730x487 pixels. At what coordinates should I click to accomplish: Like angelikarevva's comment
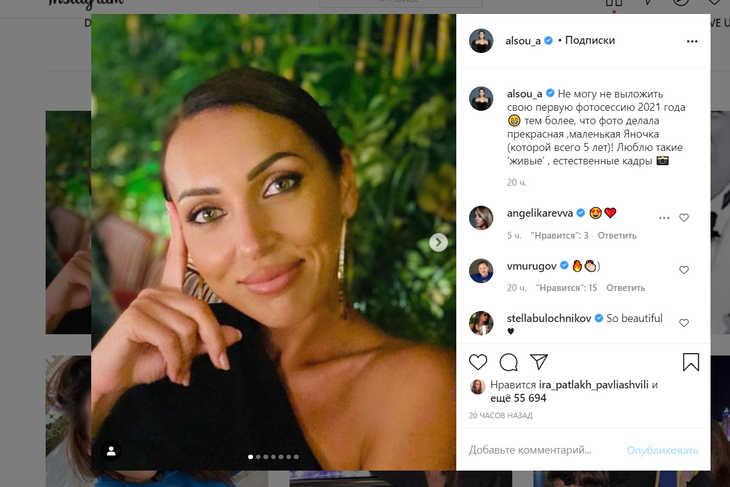point(684,217)
